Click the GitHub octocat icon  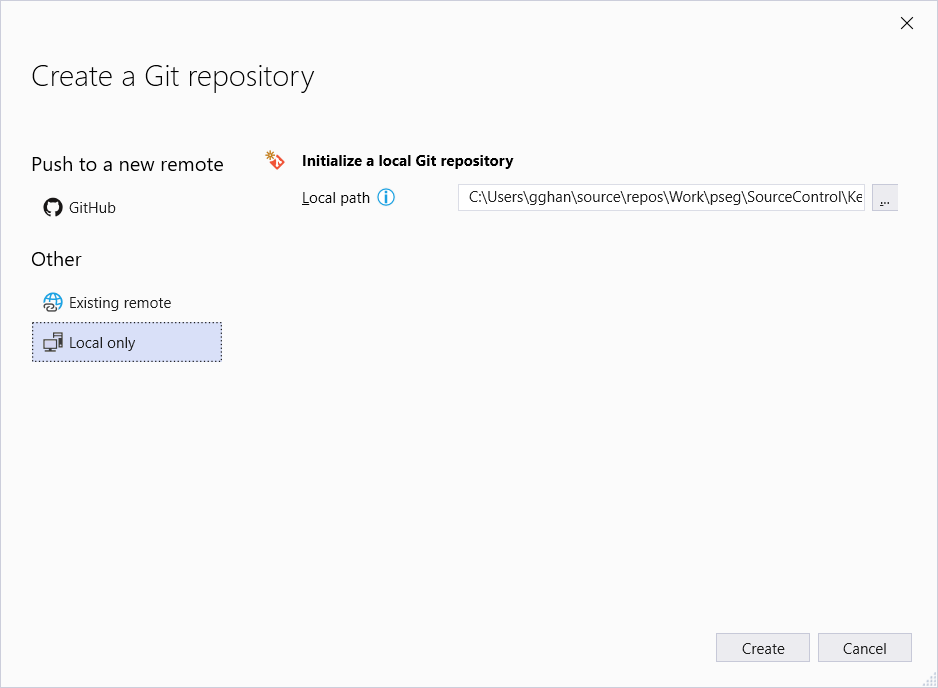(53, 208)
